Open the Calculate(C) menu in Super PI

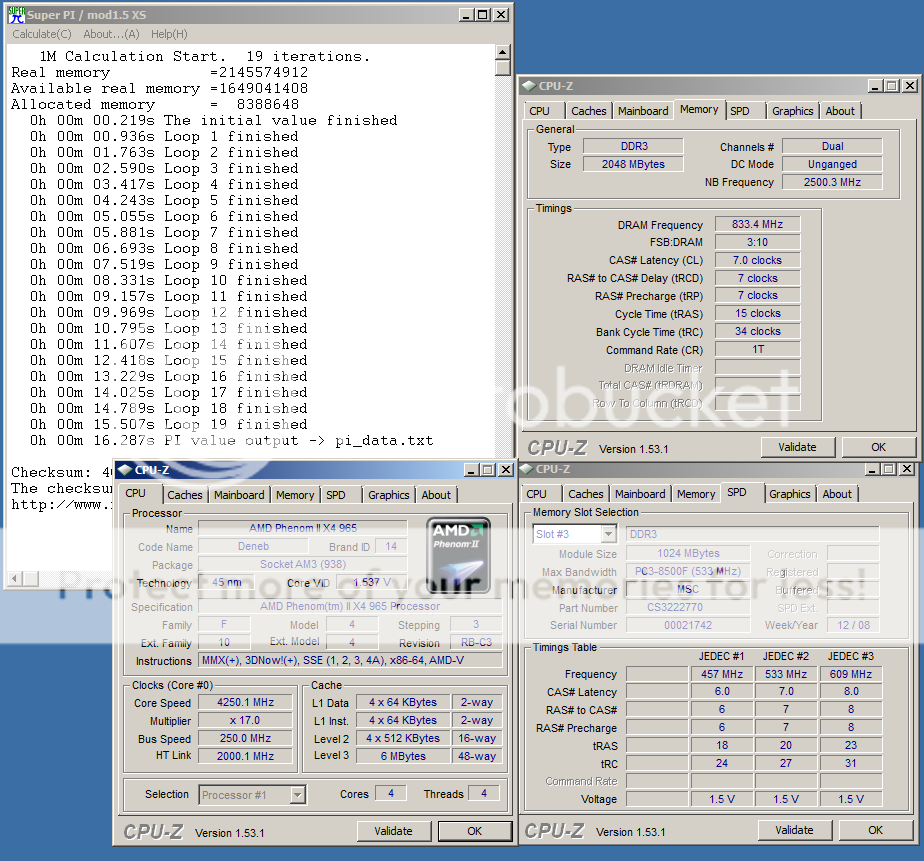click(x=41, y=34)
